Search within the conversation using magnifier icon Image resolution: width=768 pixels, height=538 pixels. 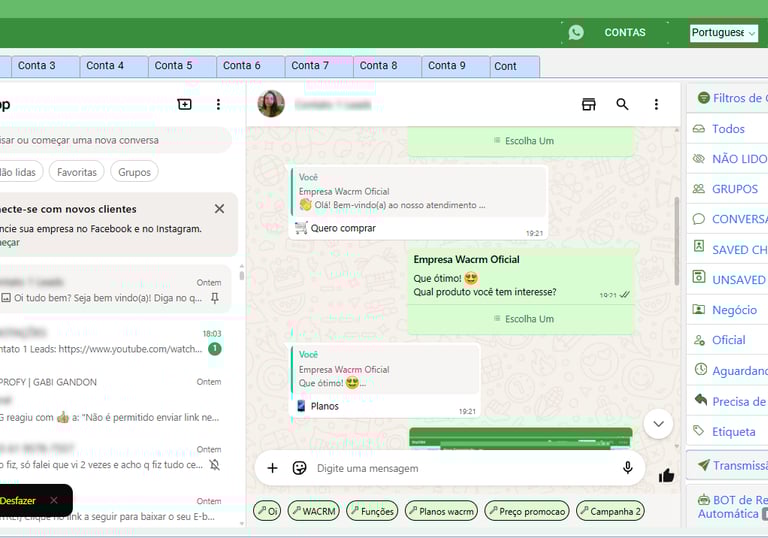tap(622, 104)
